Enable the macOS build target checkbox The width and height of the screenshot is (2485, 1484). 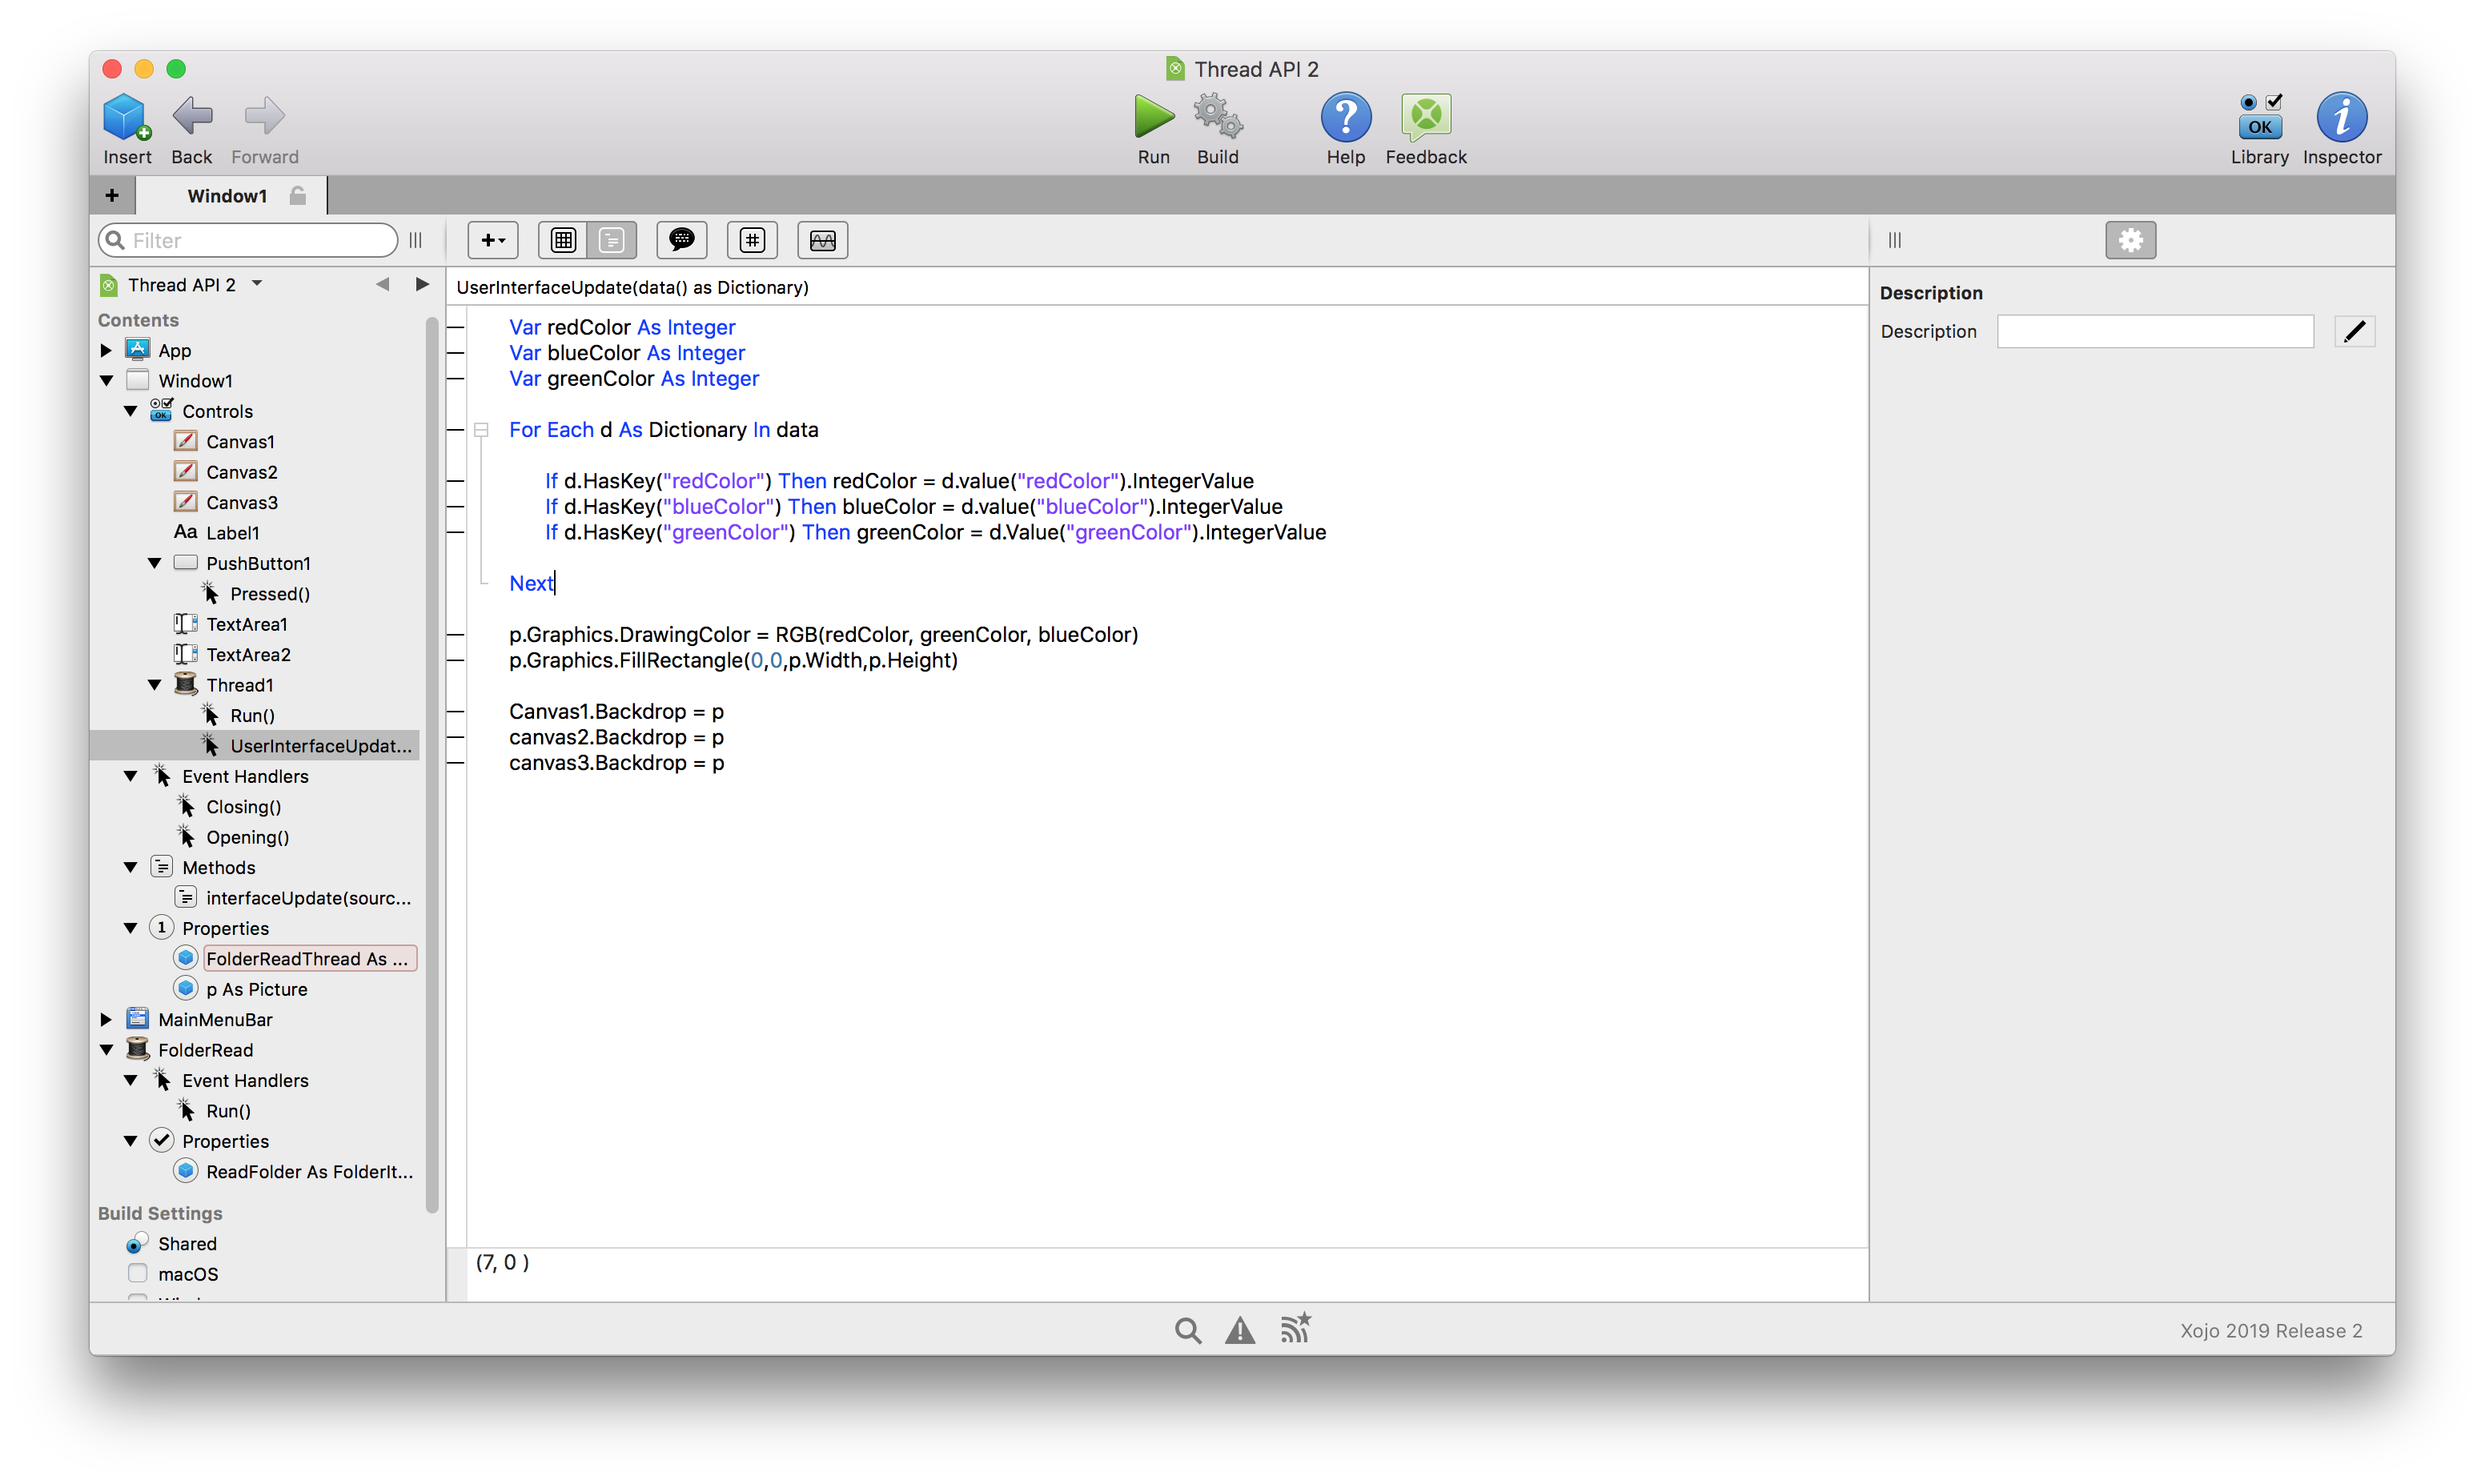coord(137,1273)
